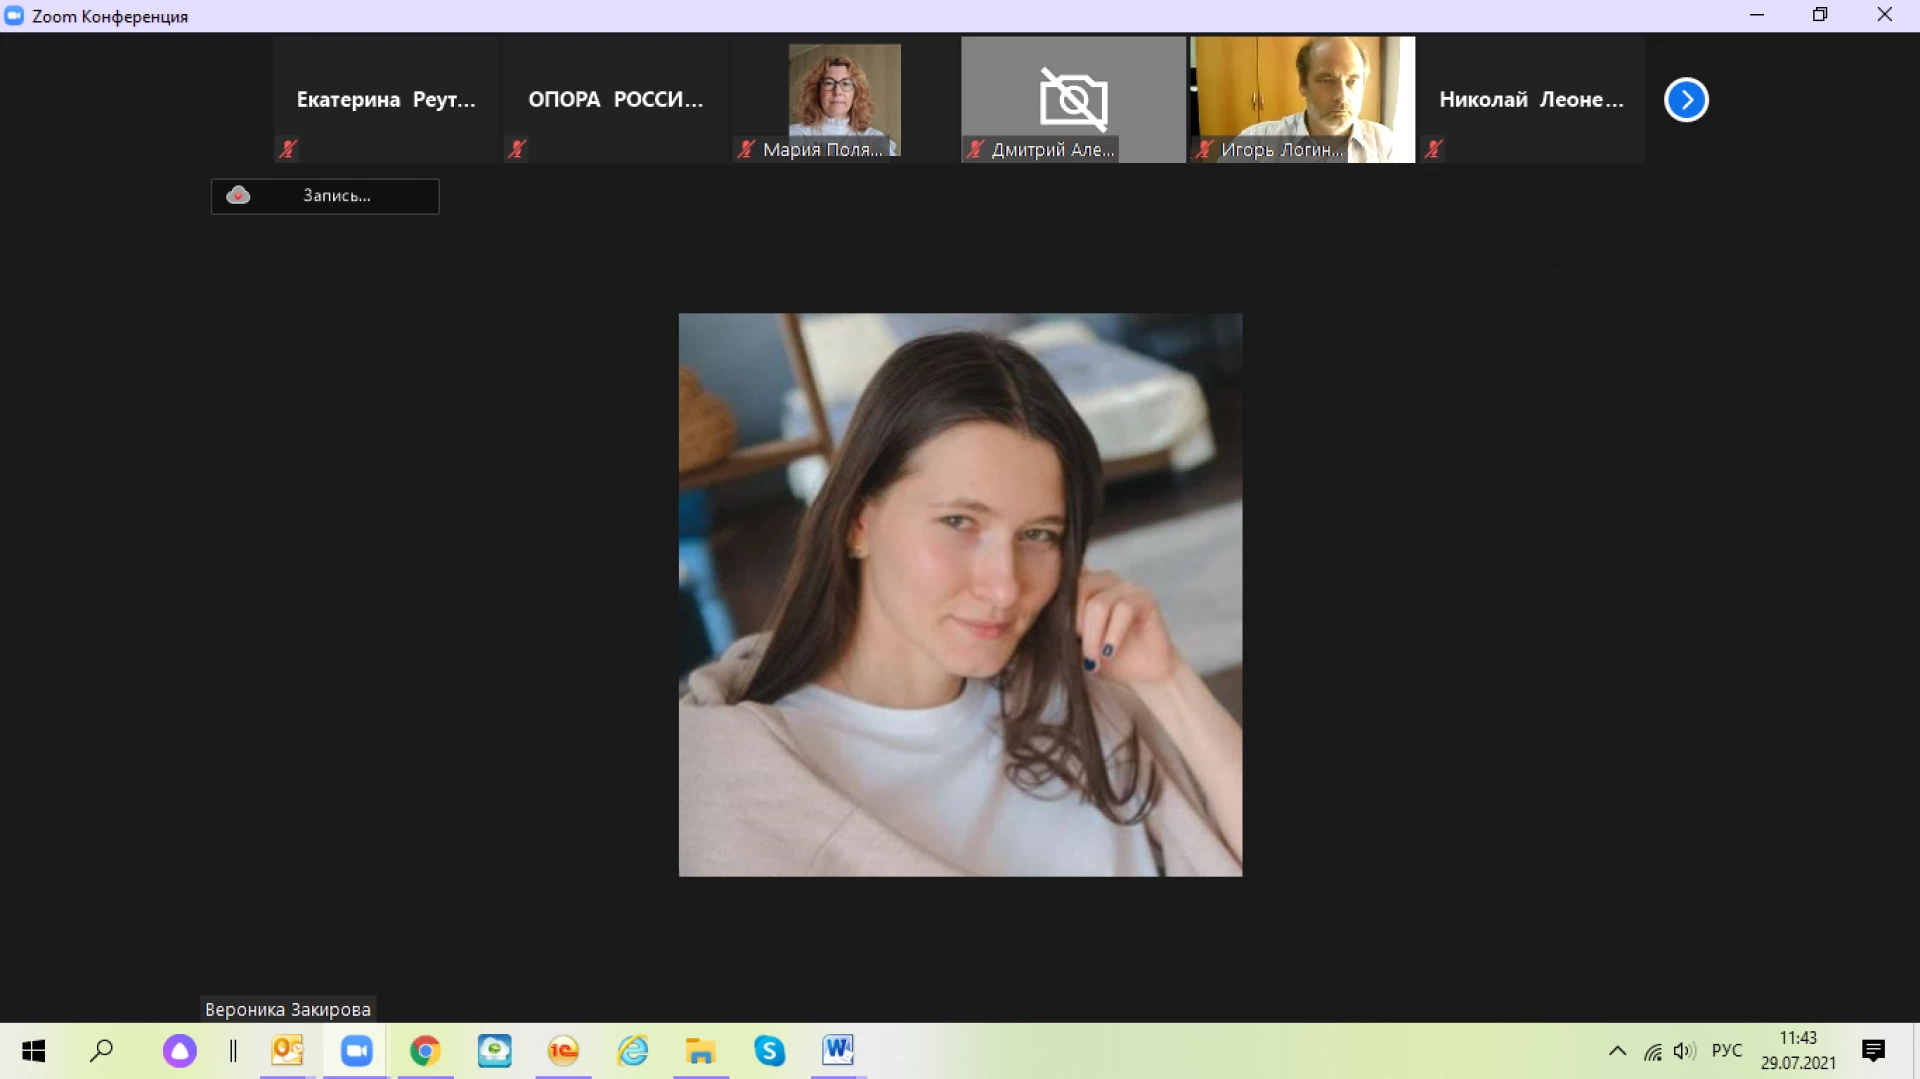Click muted mic icon on Николай Леоне tile
Image resolution: width=1920 pixels, height=1079 pixels.
click(x=1434, y=149)
